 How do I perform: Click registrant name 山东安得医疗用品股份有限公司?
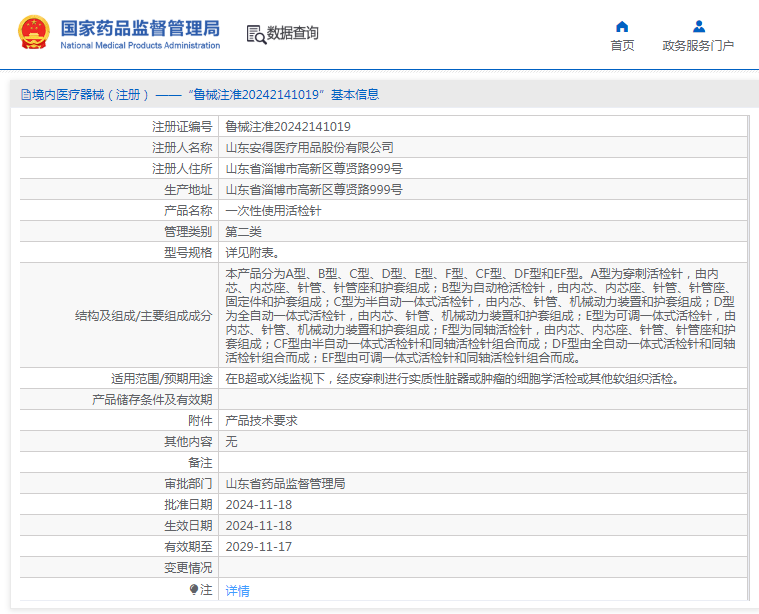coord(309,148)
